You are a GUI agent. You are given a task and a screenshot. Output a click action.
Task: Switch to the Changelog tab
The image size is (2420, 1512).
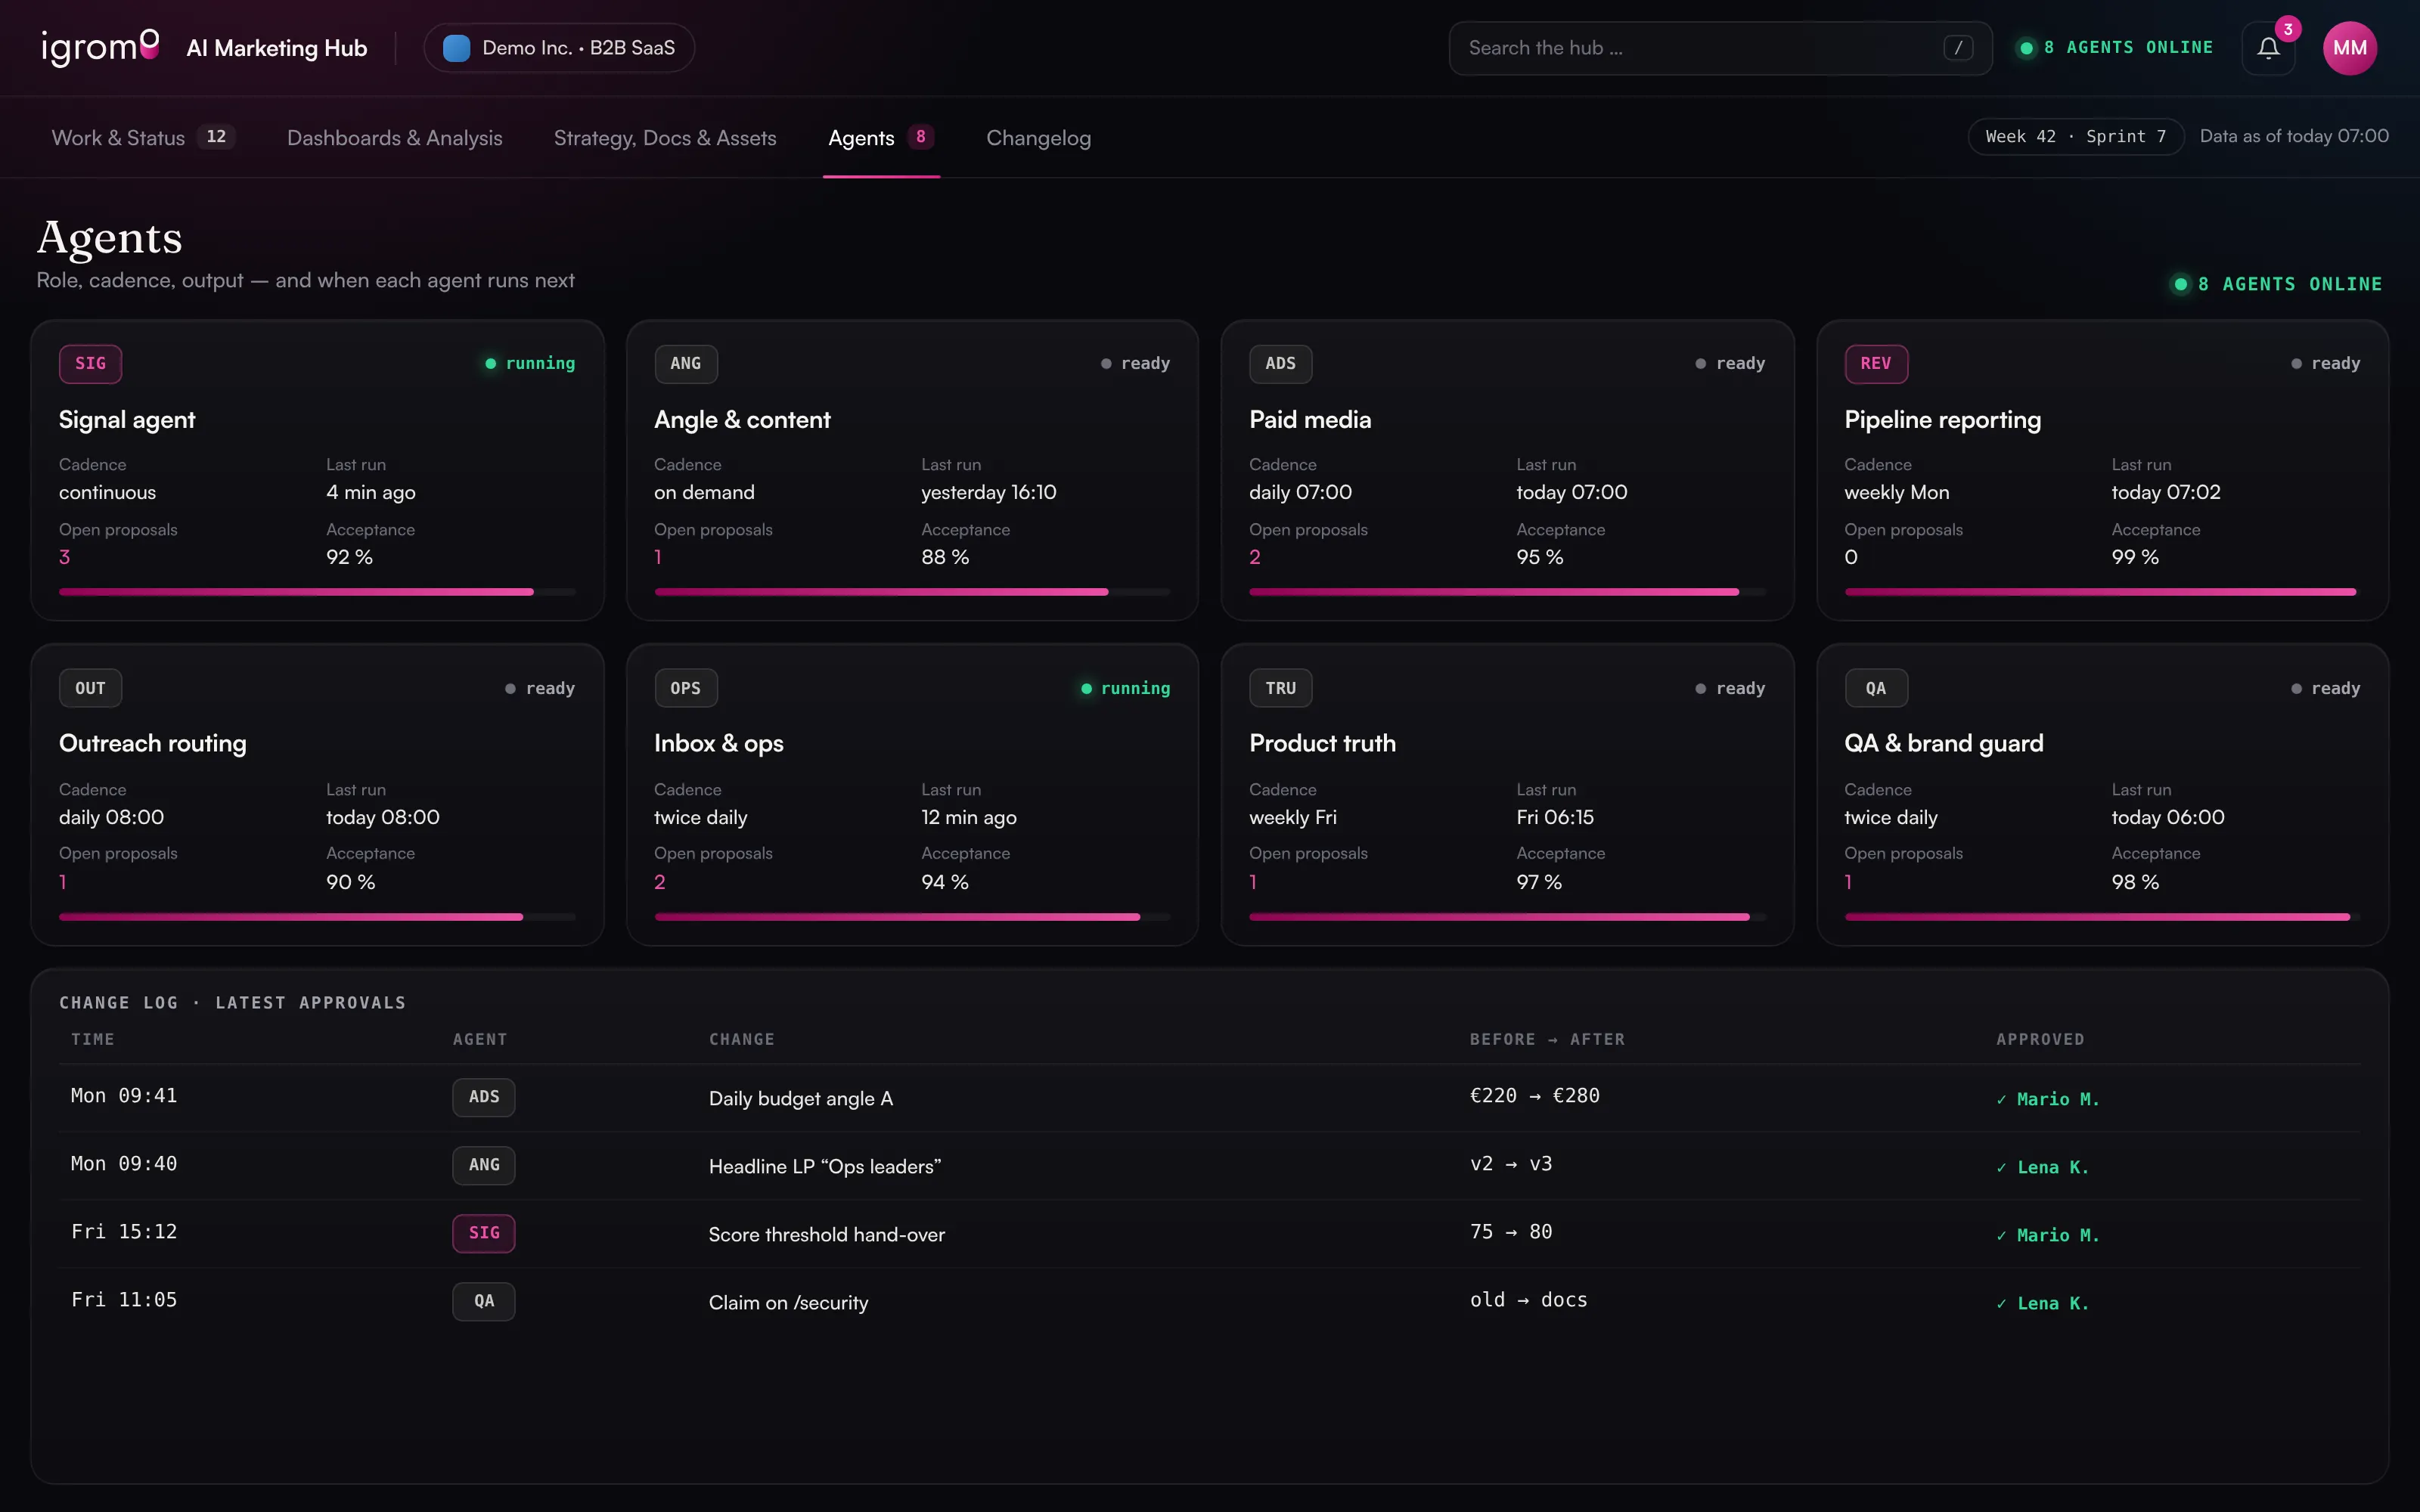point(1038,138)
